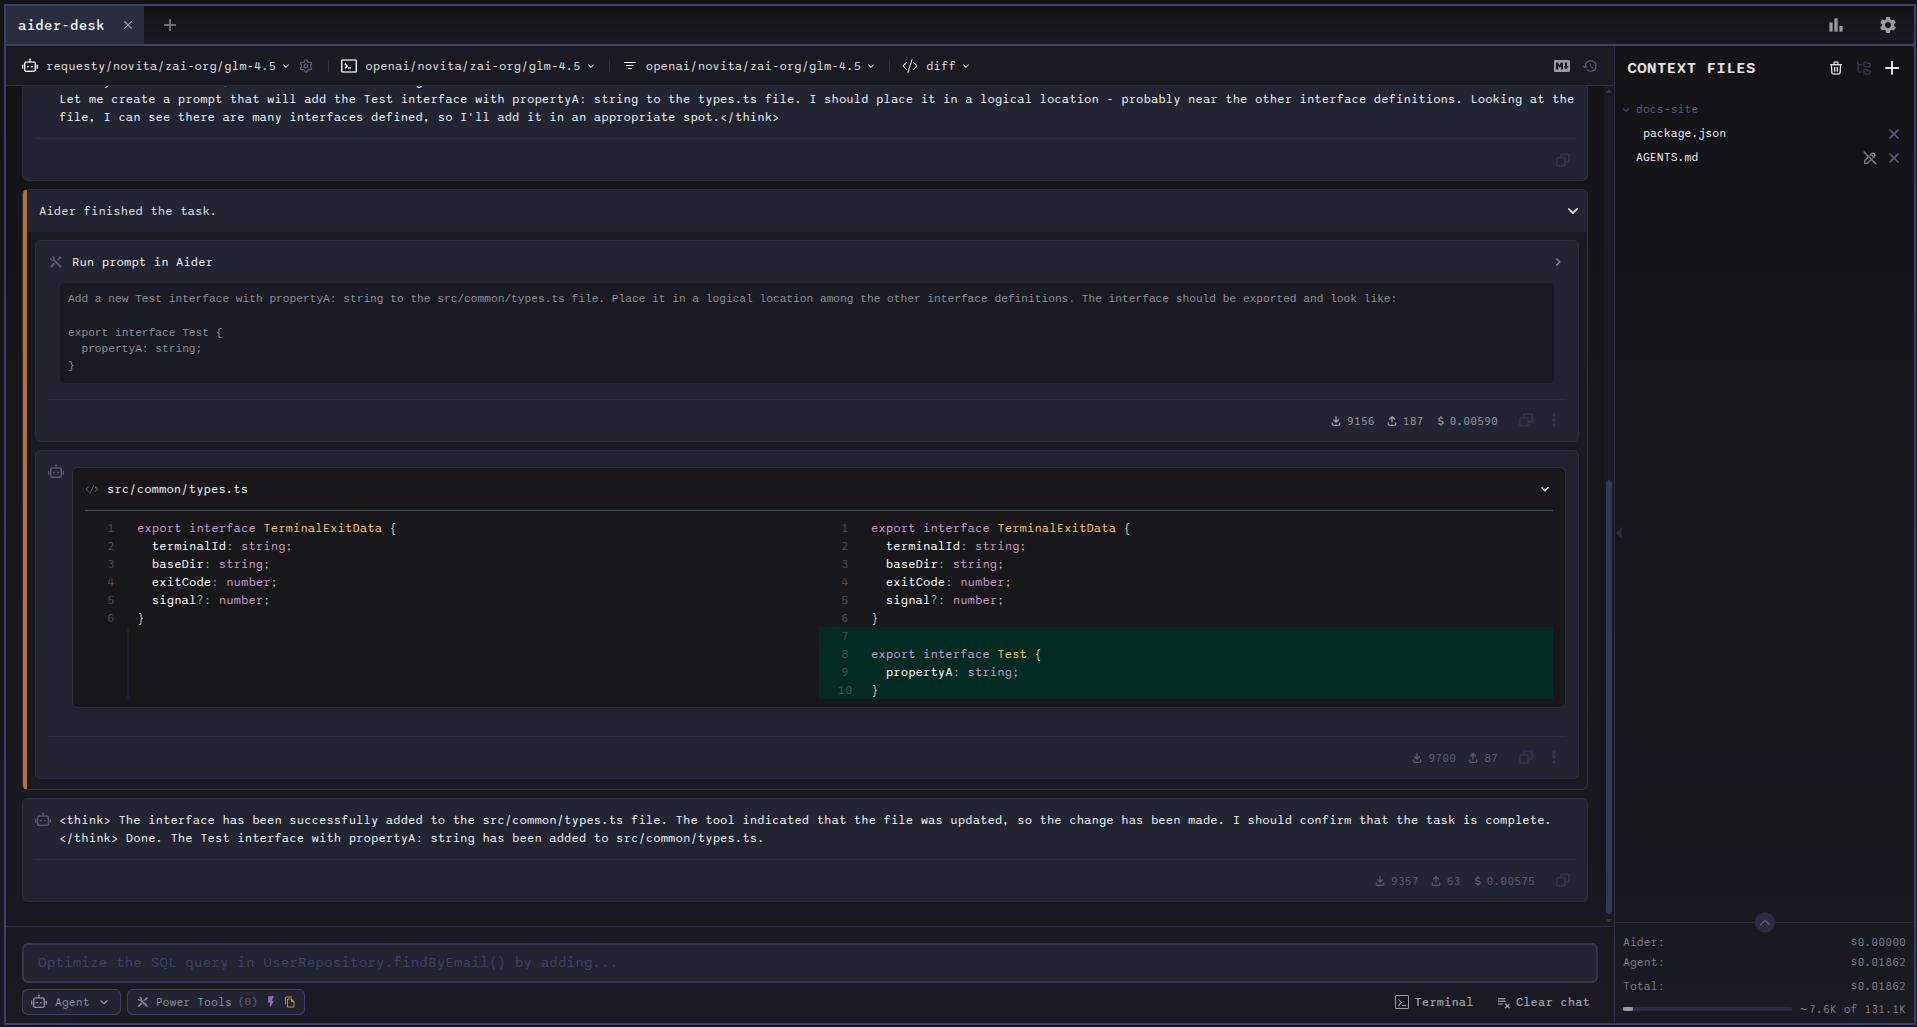Toggle file tree view in Context Files

click(1864, 68)
